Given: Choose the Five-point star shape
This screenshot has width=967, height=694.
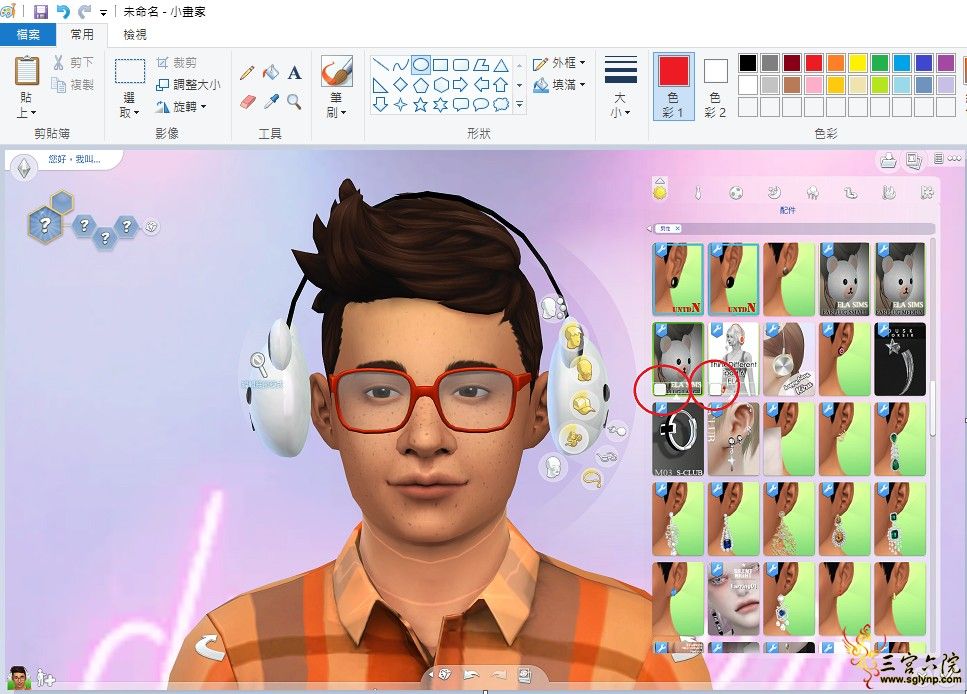Looking at the screenshot, I should [x=421, y=104].
